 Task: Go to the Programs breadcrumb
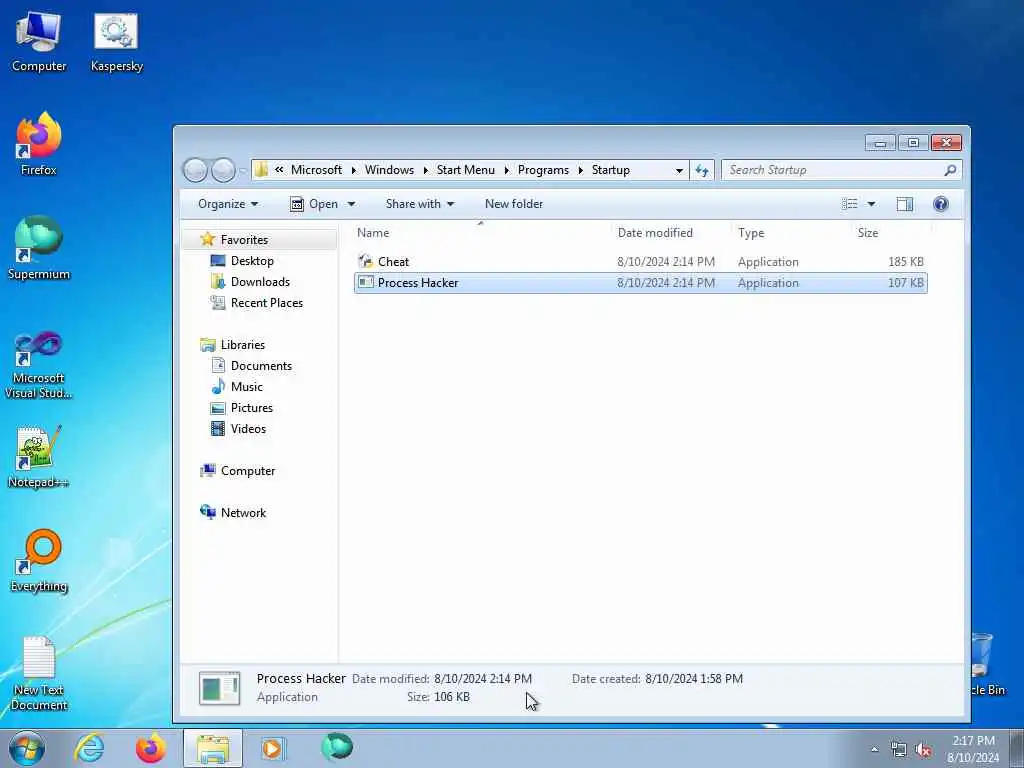pyautogui.click(x=543, y=170)
